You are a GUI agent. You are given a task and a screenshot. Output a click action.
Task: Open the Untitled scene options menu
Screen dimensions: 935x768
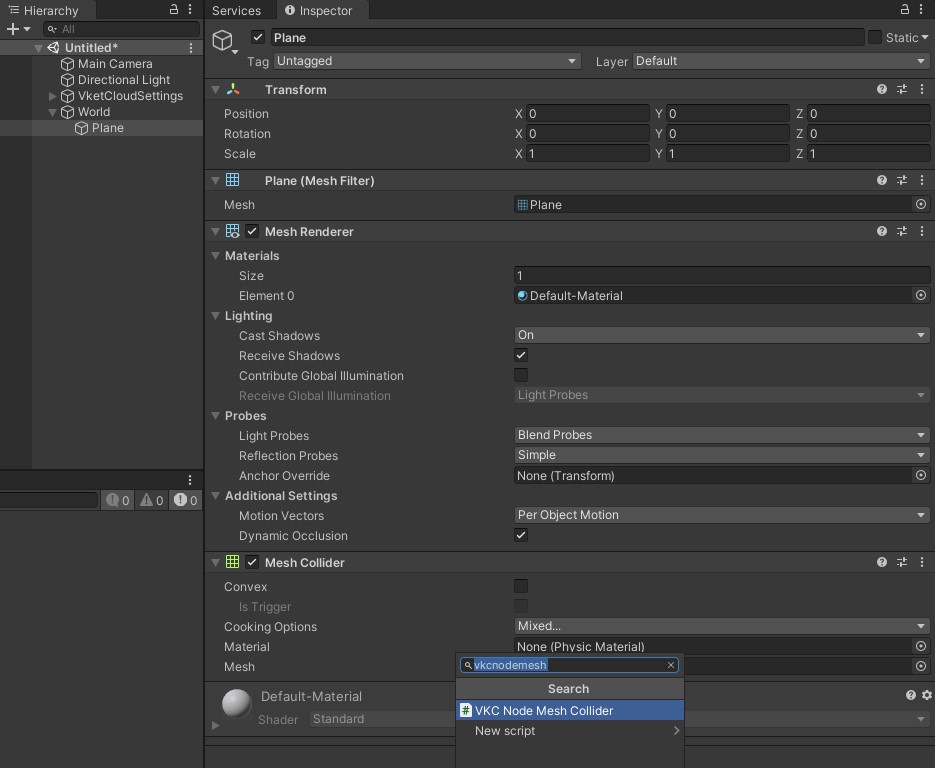coord(191,48)
